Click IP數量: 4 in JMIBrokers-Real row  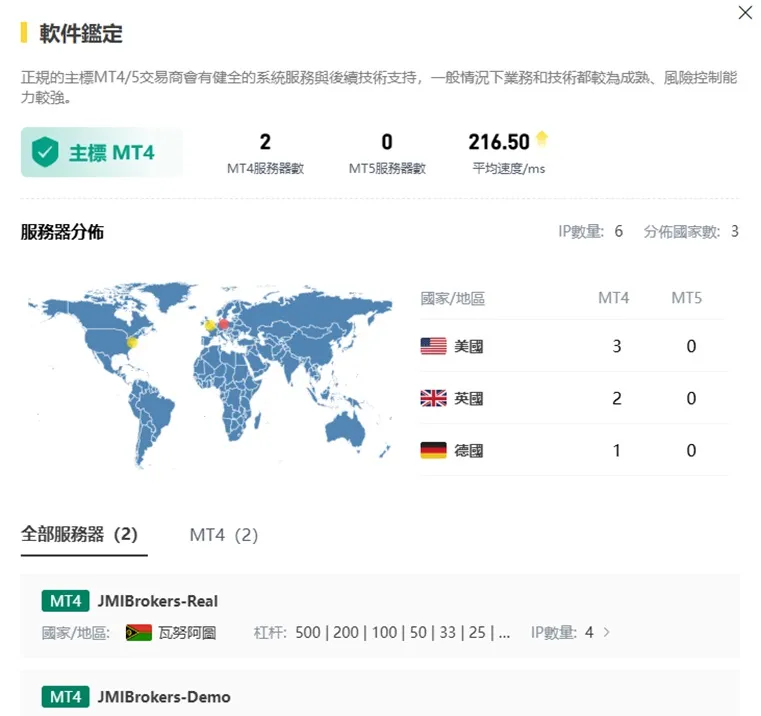coord(562,632)
